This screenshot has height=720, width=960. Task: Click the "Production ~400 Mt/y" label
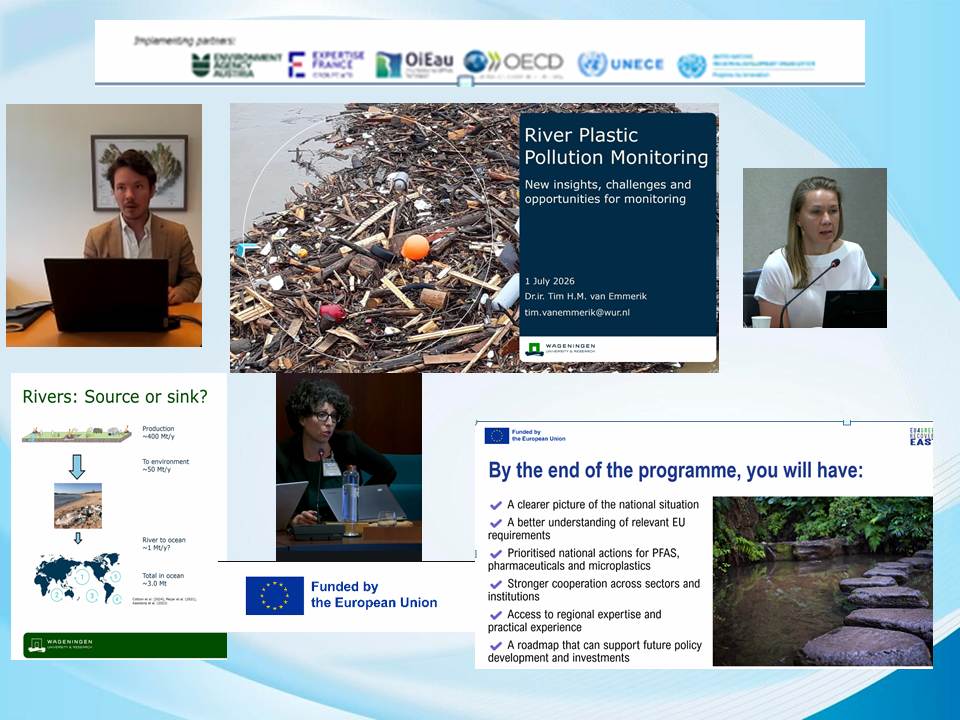(159, 432)
